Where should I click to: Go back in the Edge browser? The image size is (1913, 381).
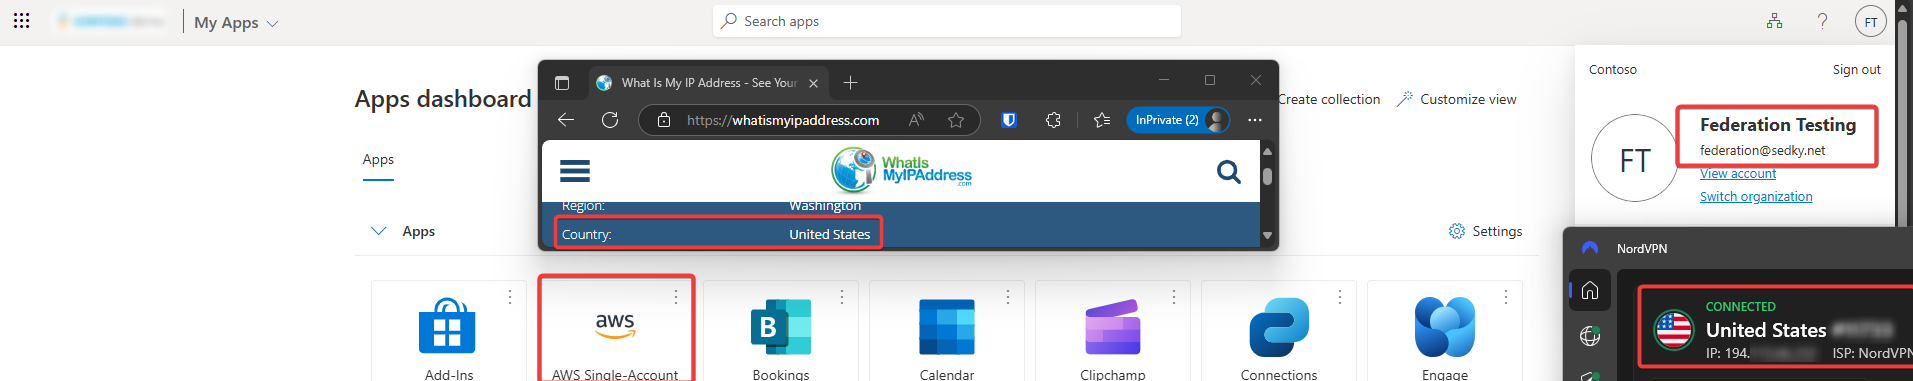point(566,120)
